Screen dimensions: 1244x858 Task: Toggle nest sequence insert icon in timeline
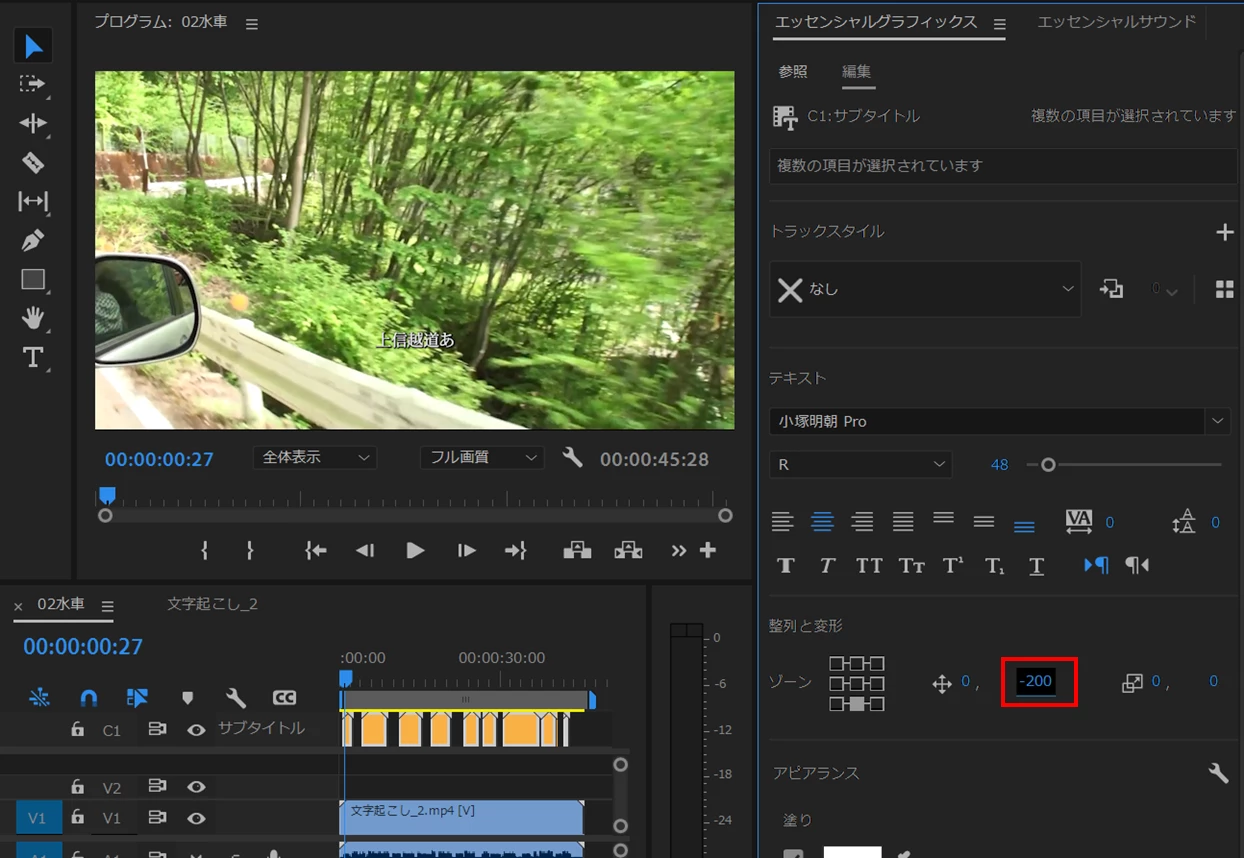pos(39,697)
